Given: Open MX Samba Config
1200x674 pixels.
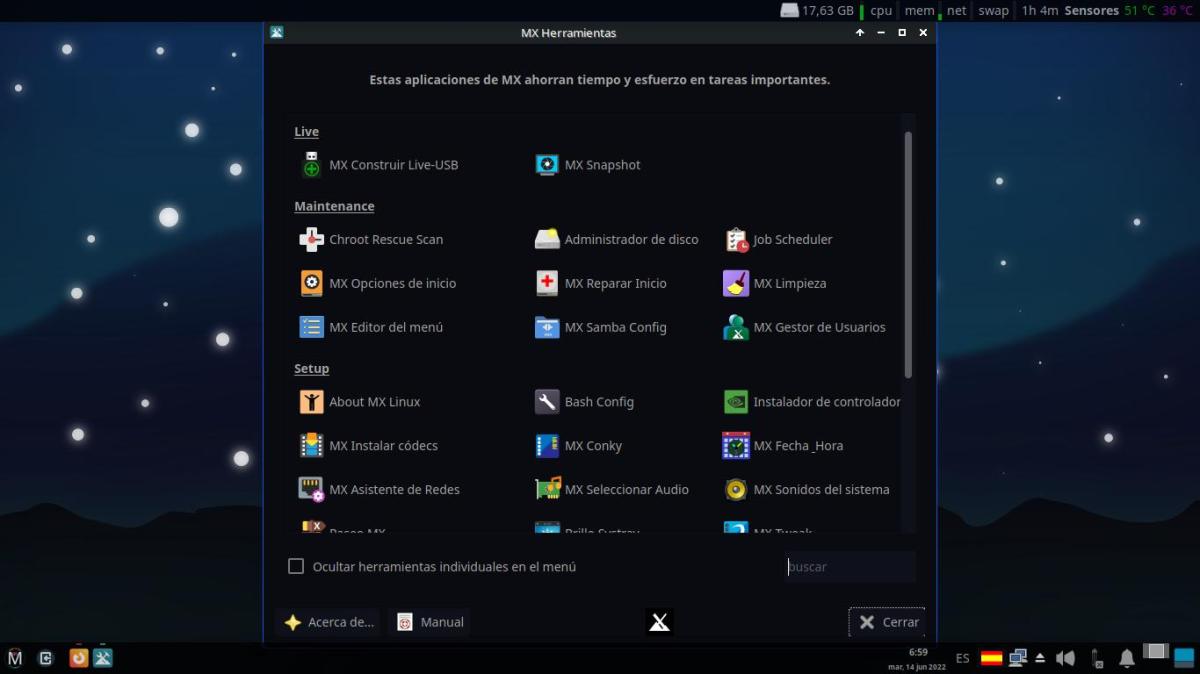Looking at the screenshot, I should (602, 328).
